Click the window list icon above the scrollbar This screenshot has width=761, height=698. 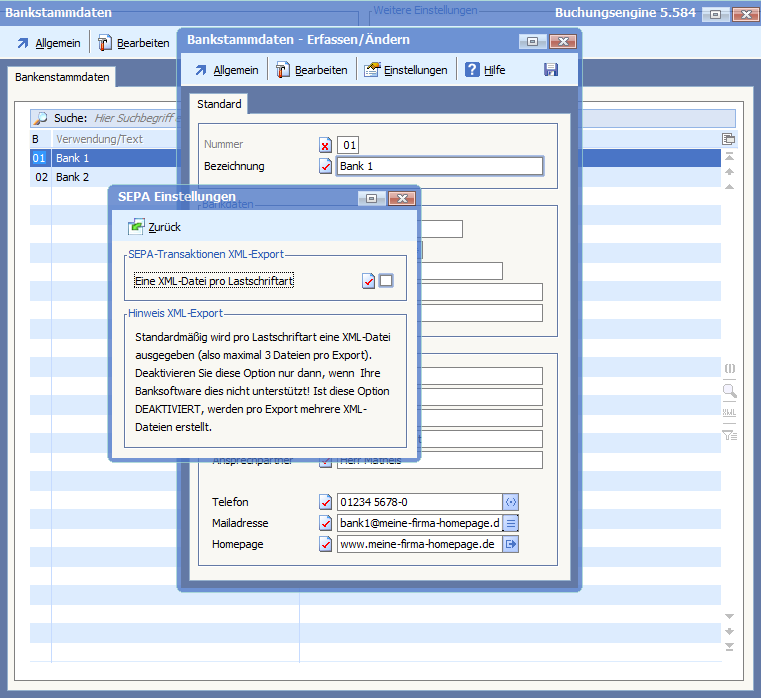click(x=729, y=139)
